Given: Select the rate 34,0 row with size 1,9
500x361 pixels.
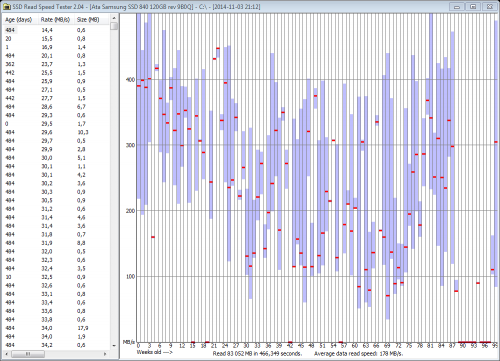Looking at the screenshot, I should pyautogui.click(x=56, y=337).
